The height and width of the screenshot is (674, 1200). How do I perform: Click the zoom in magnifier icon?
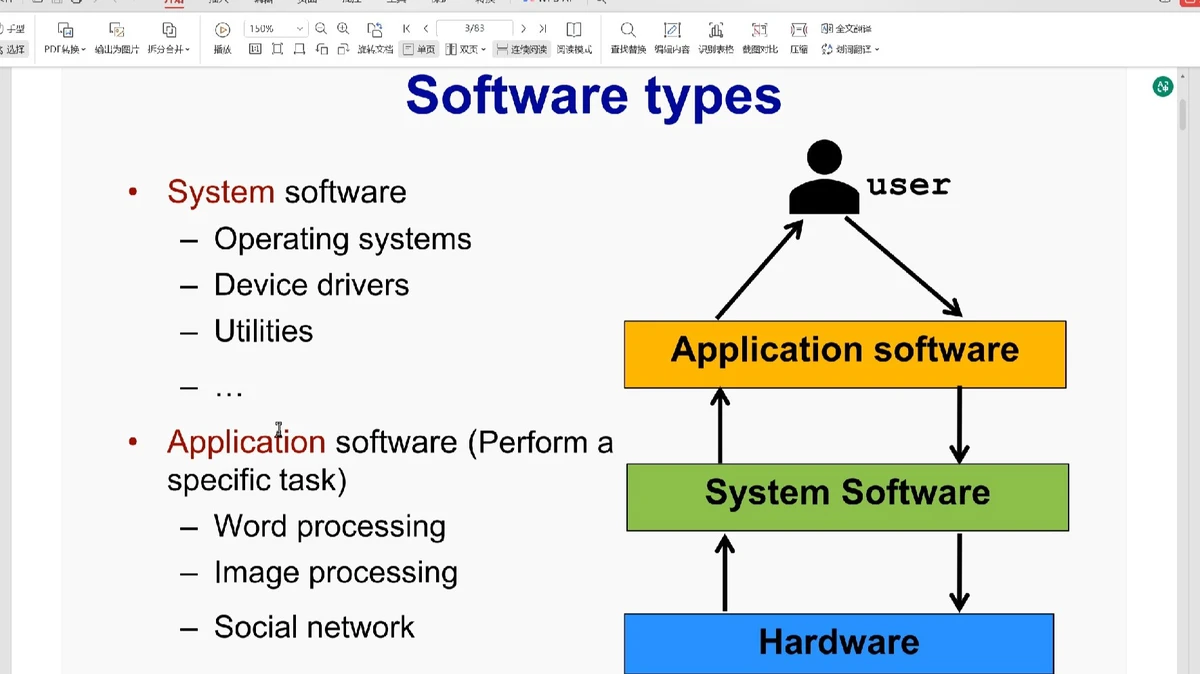click(343, 29)
